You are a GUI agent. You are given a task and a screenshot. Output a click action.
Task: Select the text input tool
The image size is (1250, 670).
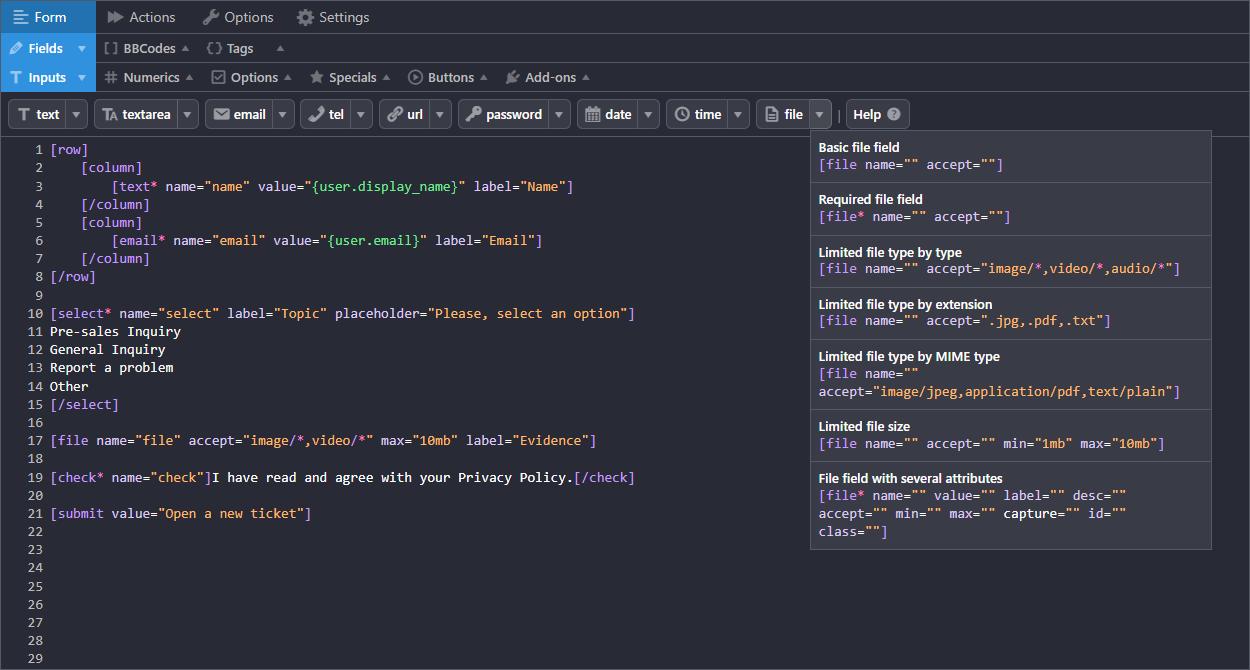click(40, 113)
